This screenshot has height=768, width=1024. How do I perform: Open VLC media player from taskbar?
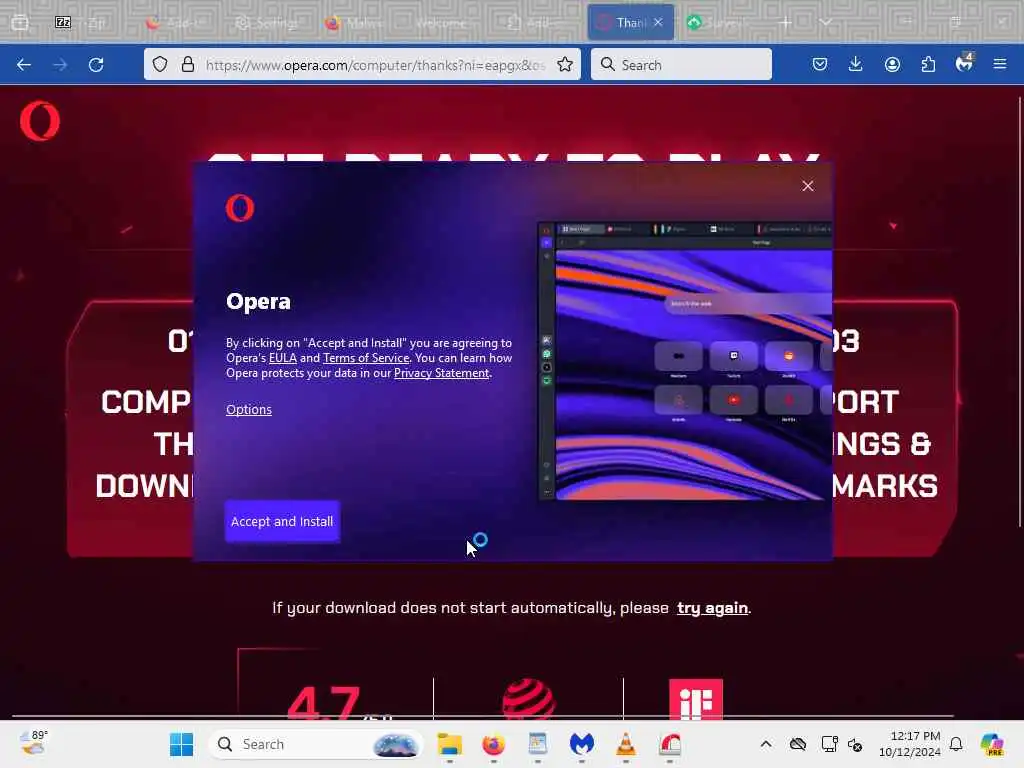(x=625, y=744)
